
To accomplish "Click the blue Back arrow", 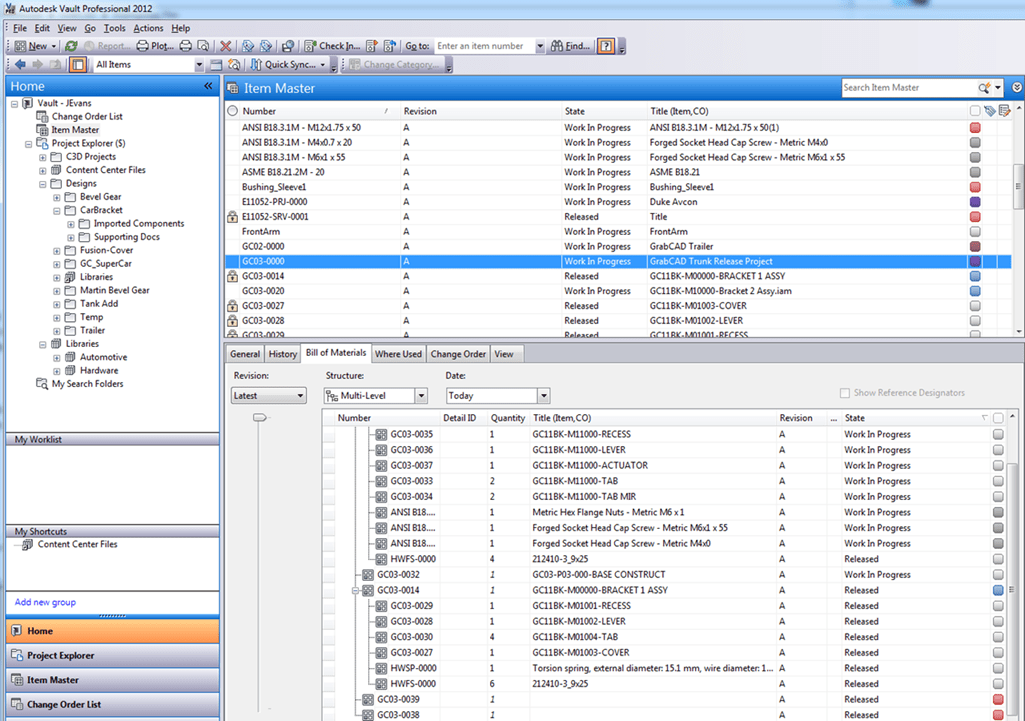I will [20, 64].
